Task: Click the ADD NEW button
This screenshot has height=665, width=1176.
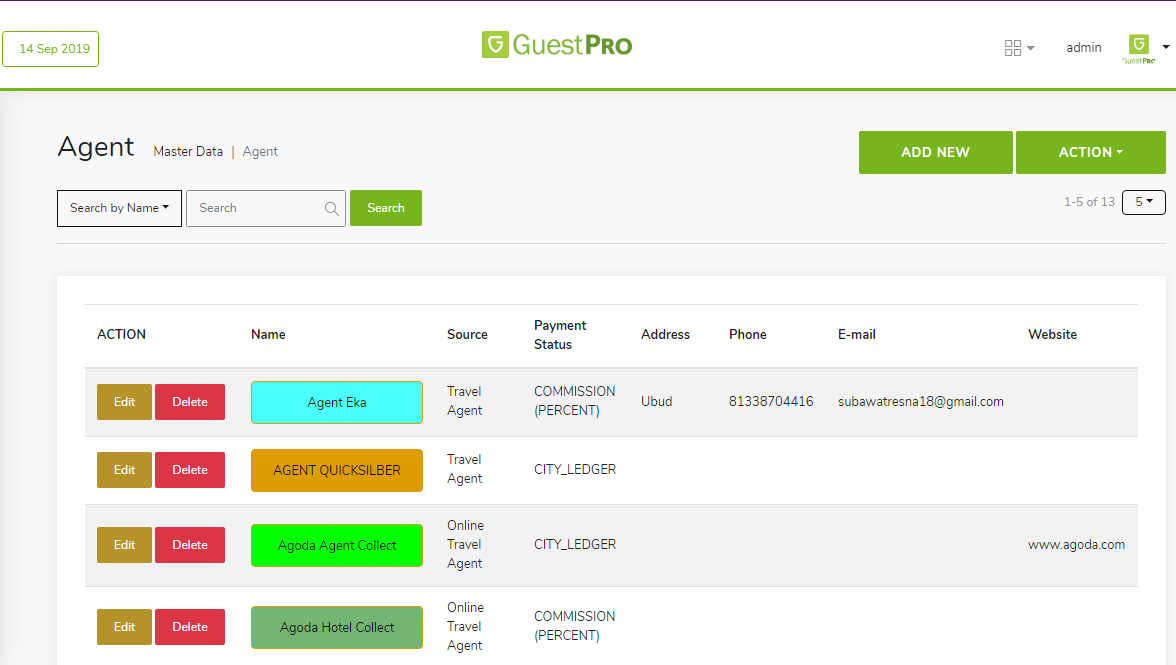Action: click(x=935, y=152)
